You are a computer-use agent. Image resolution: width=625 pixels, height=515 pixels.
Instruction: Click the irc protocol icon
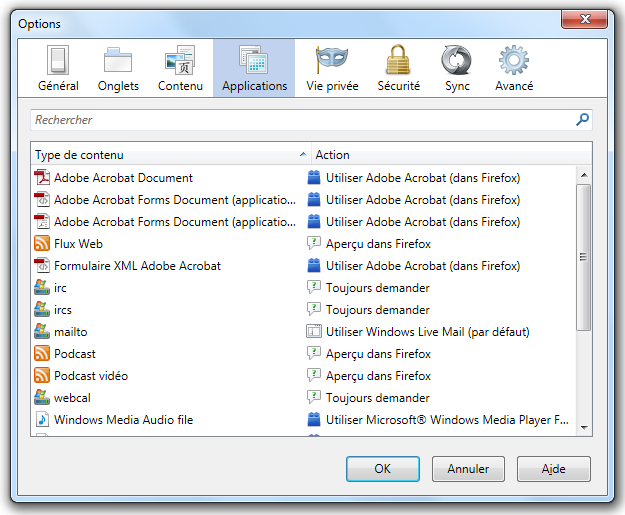point(42,287)
